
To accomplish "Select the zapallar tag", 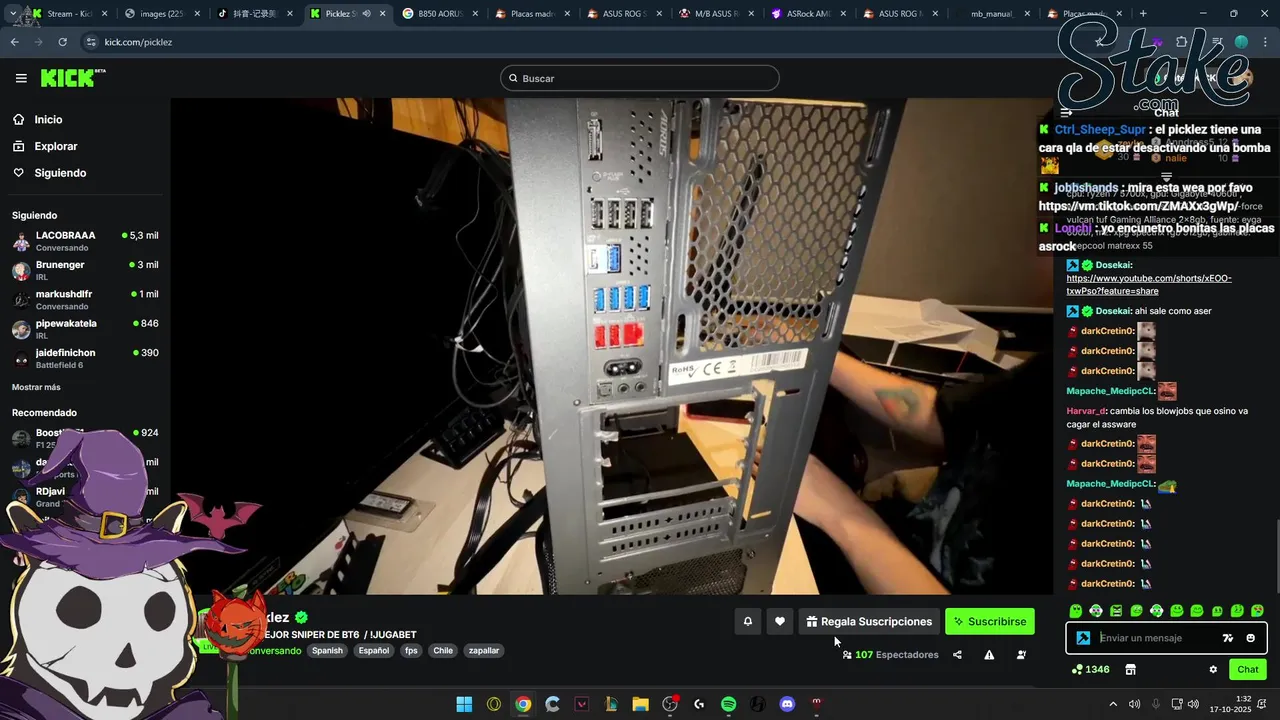I will [x=484, y=650].
